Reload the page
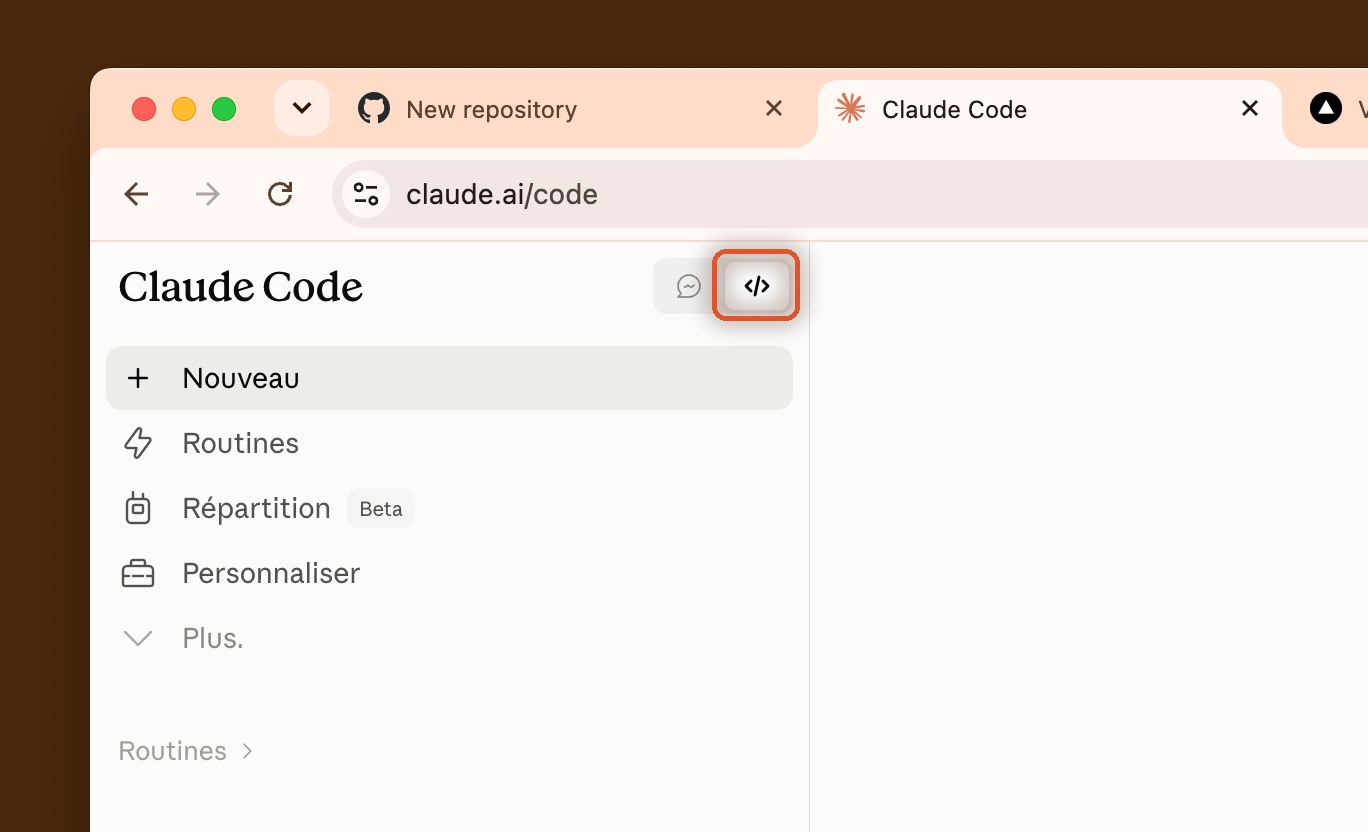This screenshot has width=1368, height=832. 280,194
